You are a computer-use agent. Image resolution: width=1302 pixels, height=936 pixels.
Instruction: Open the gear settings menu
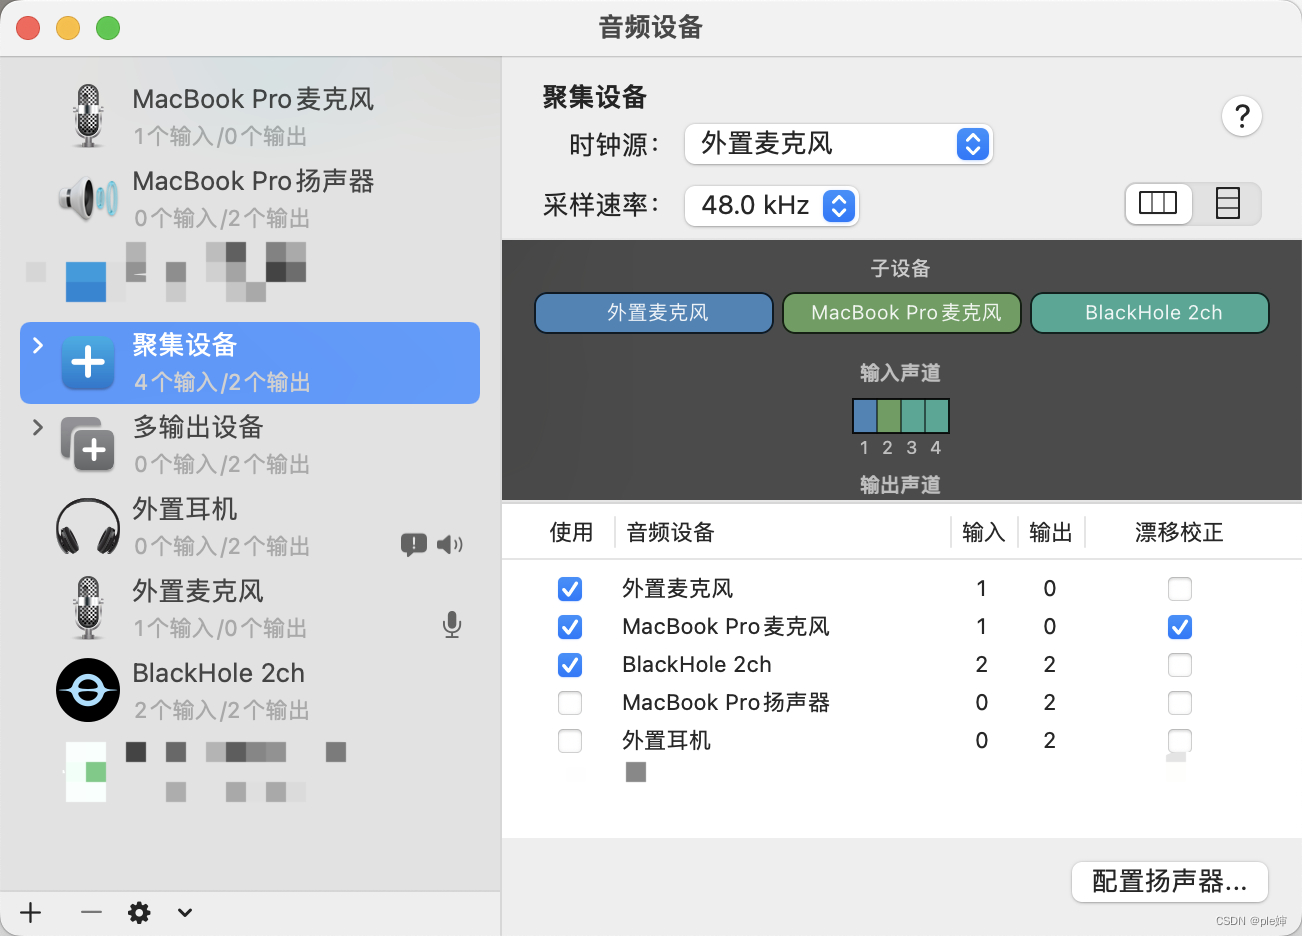[x=139, y=912]
